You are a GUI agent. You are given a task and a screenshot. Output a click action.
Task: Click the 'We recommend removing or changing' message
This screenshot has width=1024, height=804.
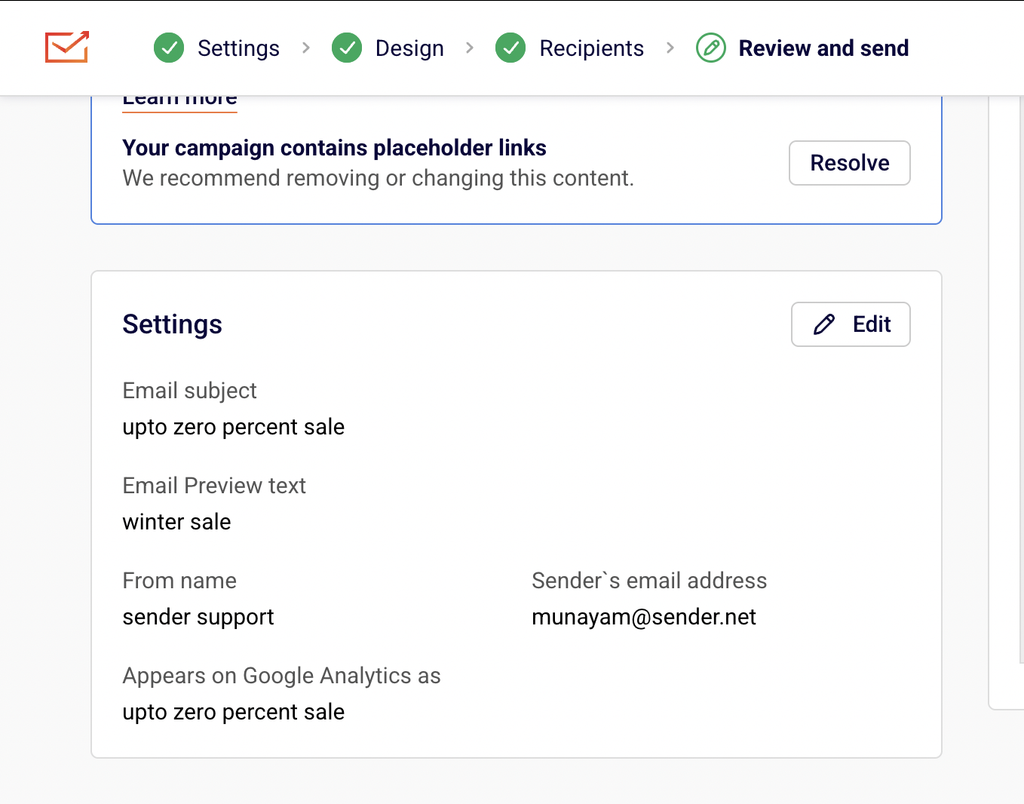(378, 178)
